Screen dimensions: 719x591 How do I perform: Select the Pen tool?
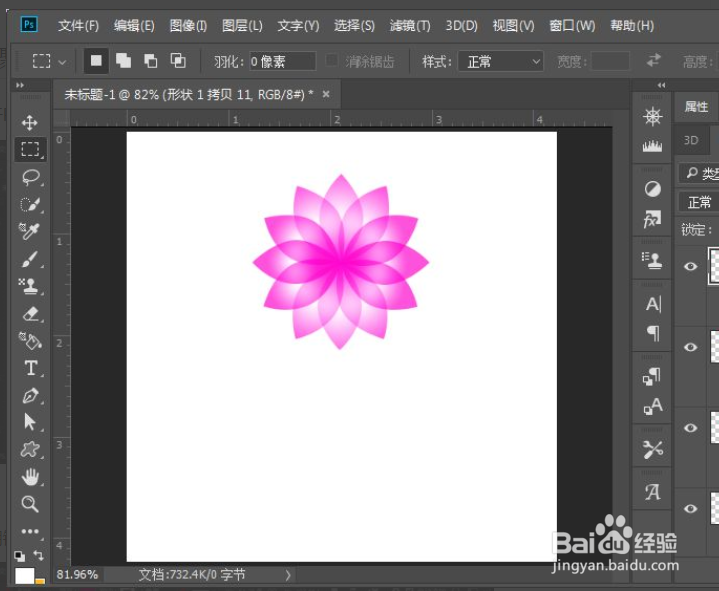coord(30,395)
